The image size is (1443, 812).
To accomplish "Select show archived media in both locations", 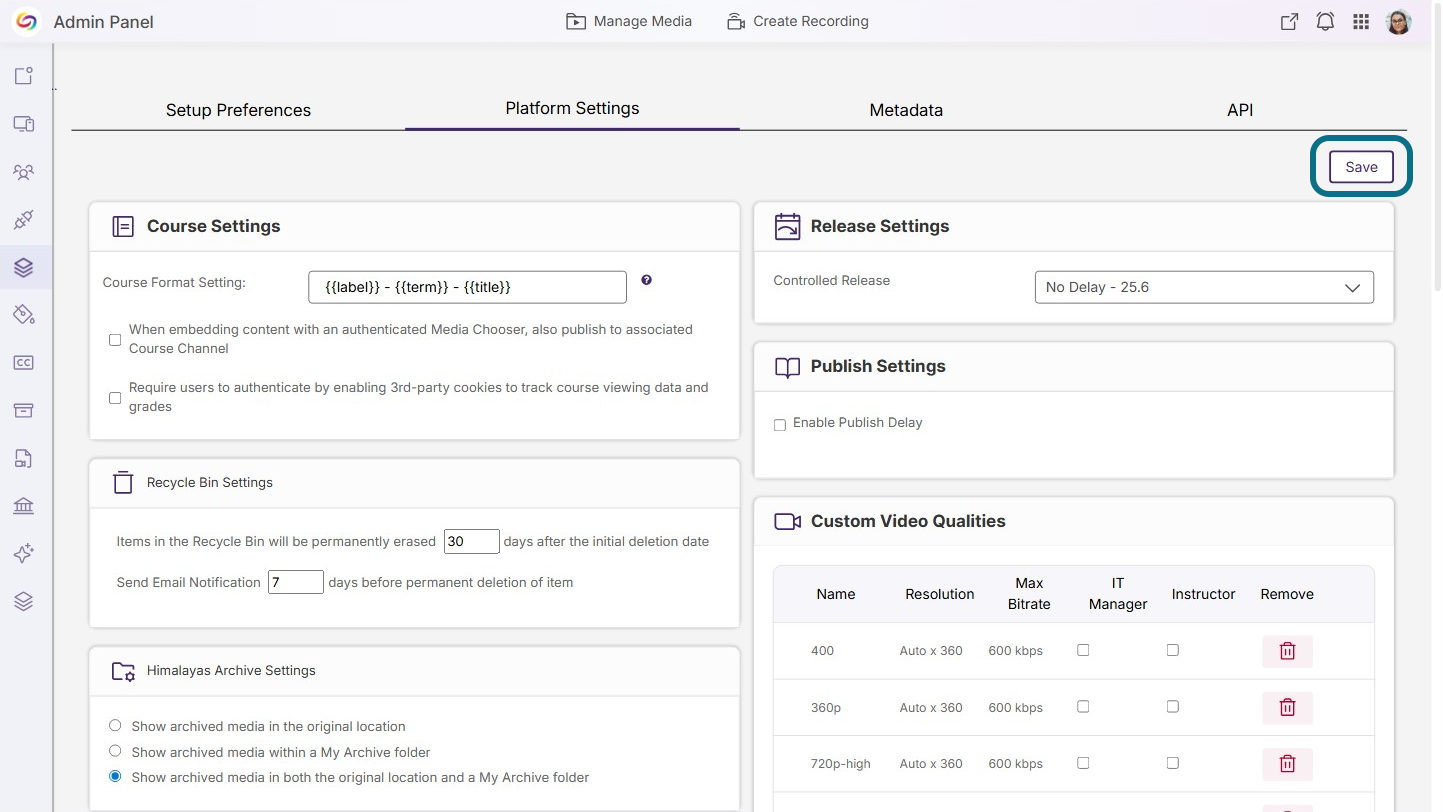I will pyautogui.click(x=115, y=776).
